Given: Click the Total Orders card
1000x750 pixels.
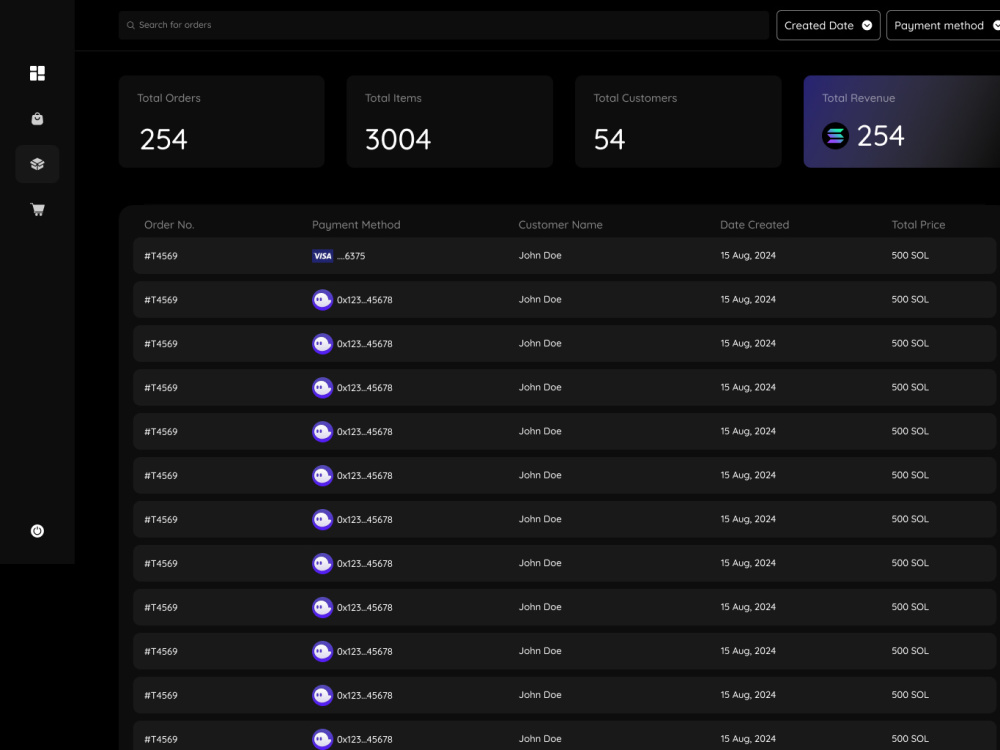Looking at the screenshot, I should pos(221,122).
